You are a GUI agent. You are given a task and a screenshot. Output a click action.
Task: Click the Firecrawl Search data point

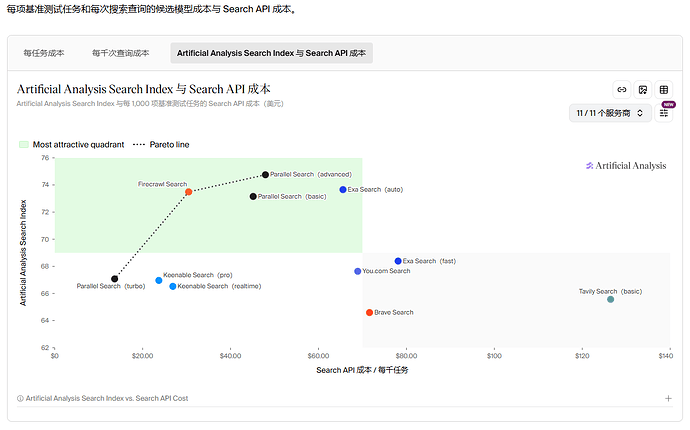188,192
